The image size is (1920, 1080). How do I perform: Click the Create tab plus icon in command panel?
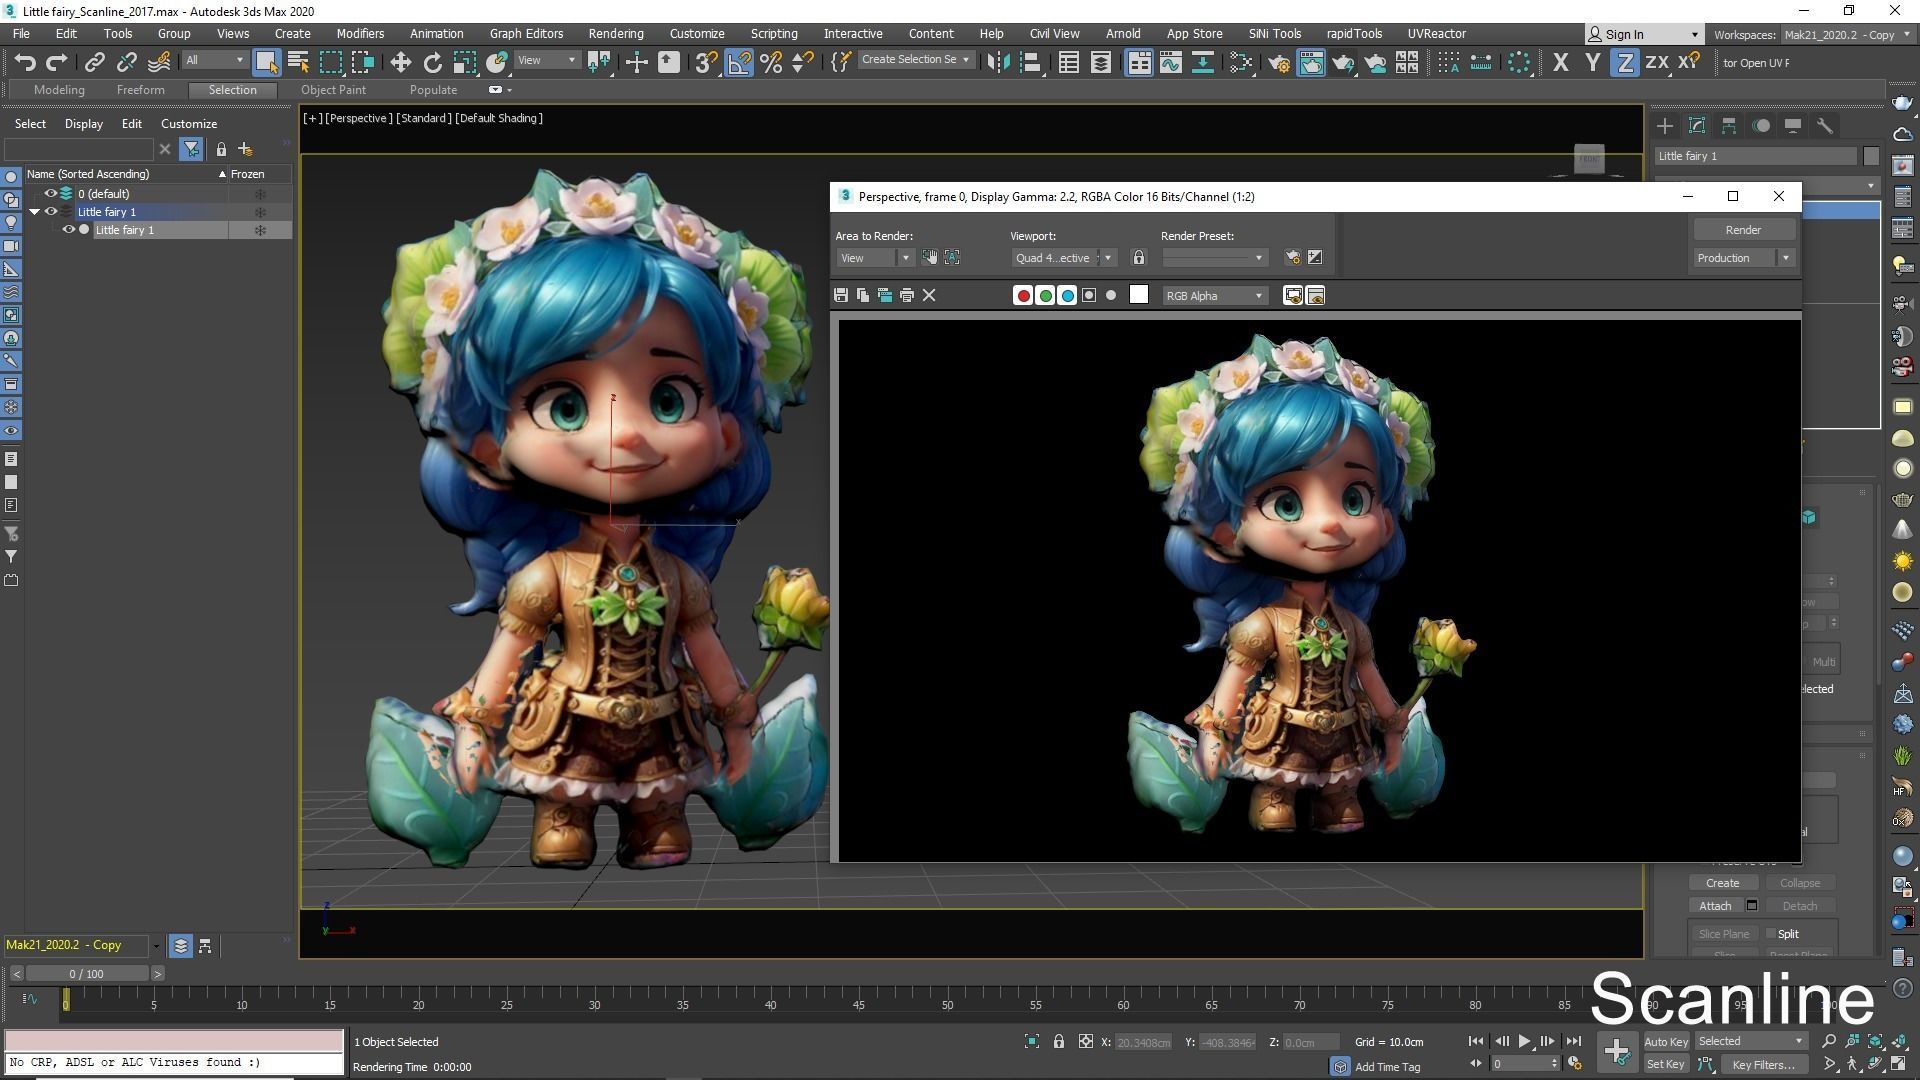[x=1664, y=126]
